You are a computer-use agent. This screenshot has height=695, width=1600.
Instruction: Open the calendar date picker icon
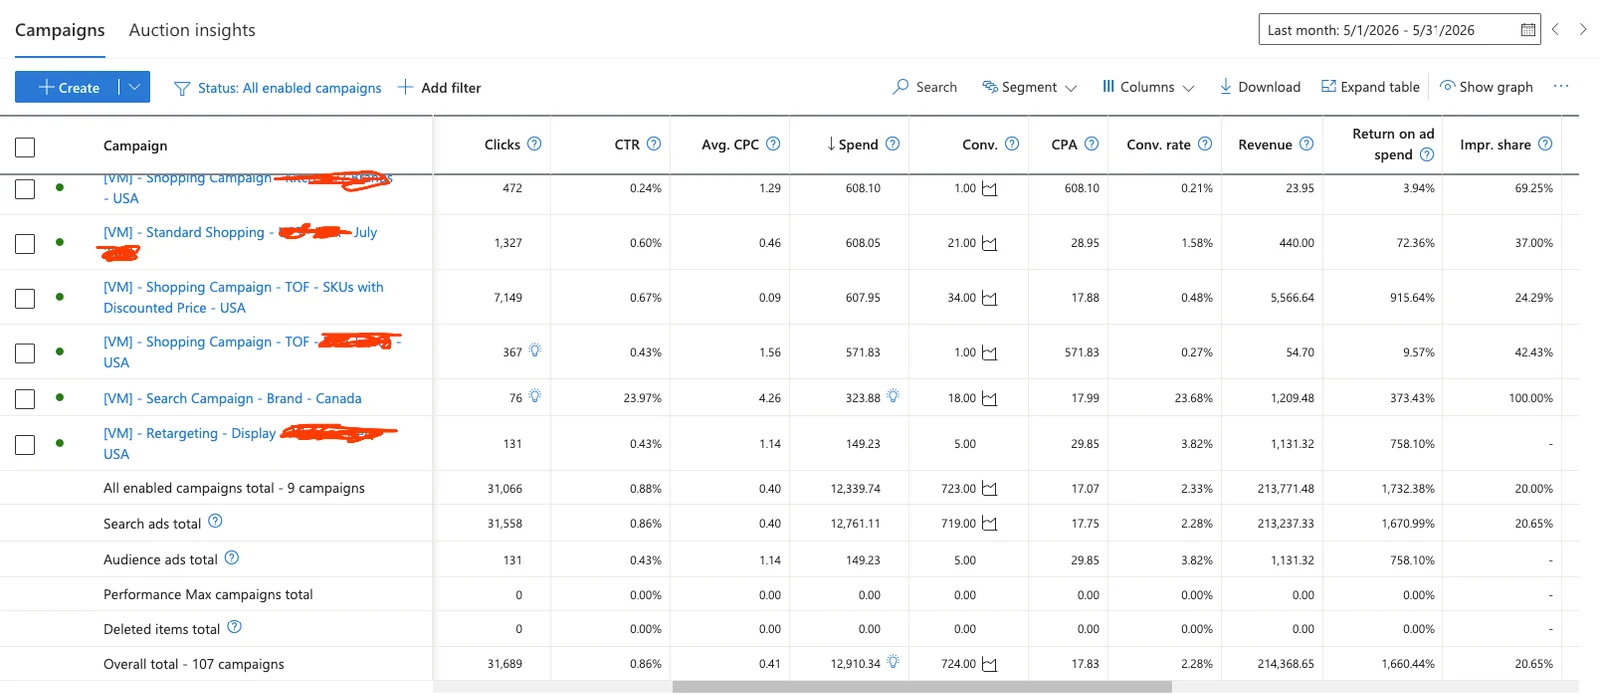1527,30
